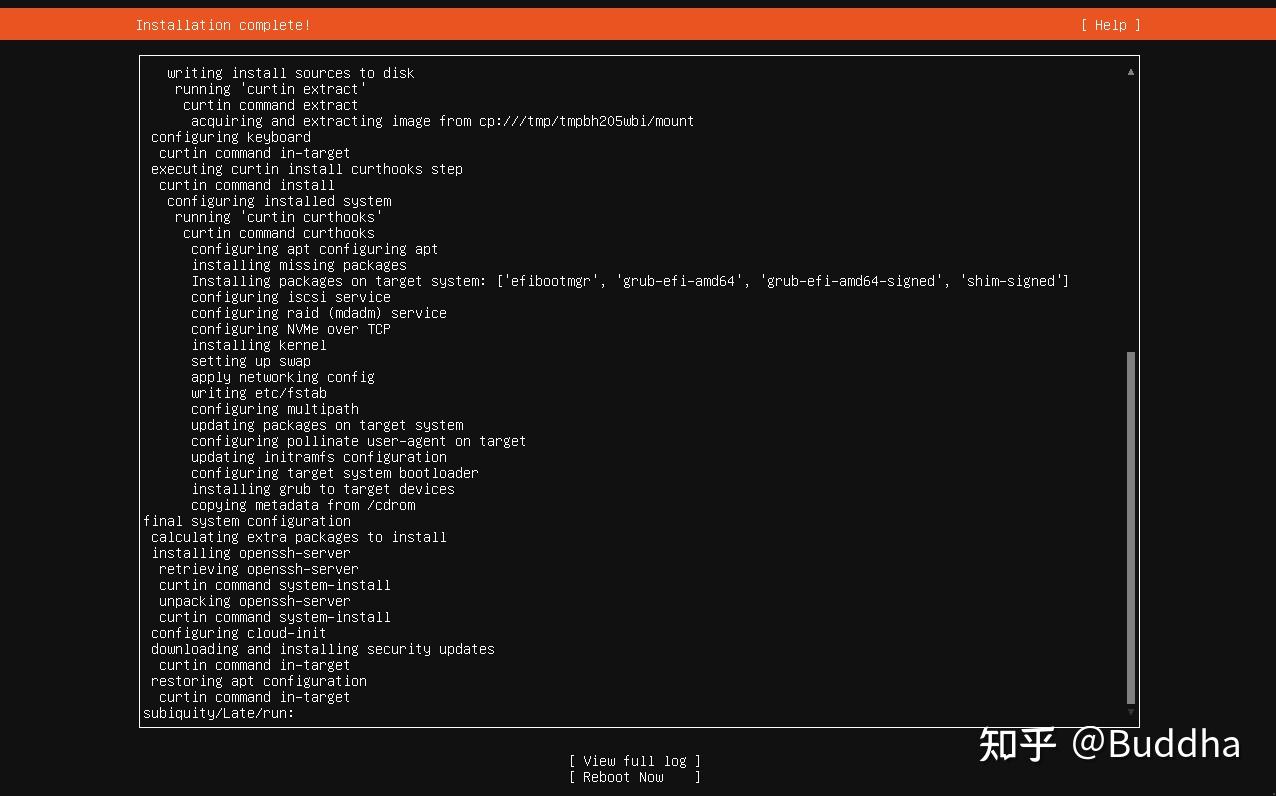
Task: Select line 'installing kernel'
Action: (x=259, y=345)
